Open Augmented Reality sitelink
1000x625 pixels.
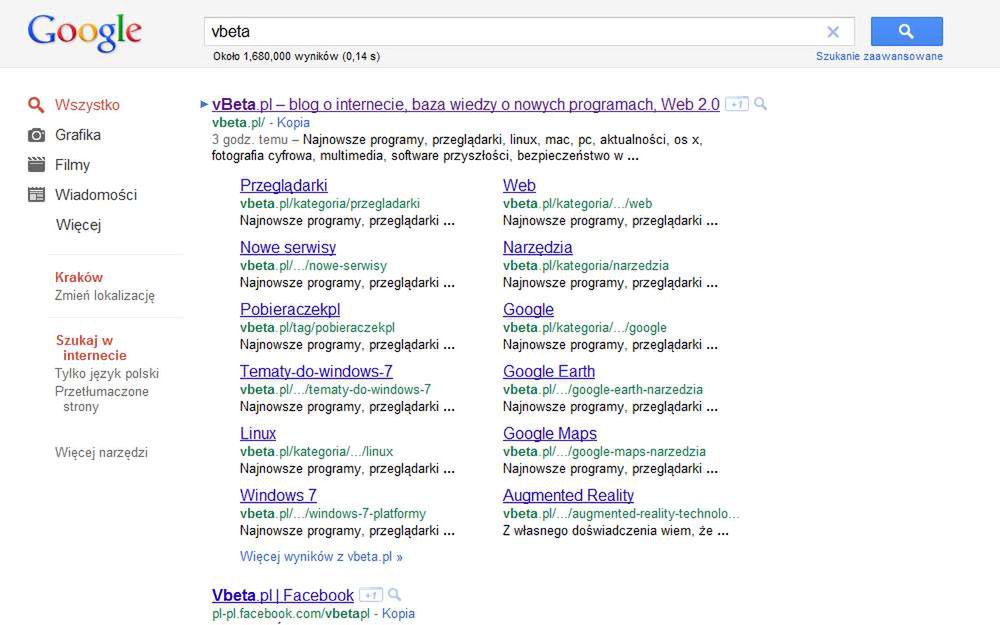pyautogui.click(x=568, y=495)
